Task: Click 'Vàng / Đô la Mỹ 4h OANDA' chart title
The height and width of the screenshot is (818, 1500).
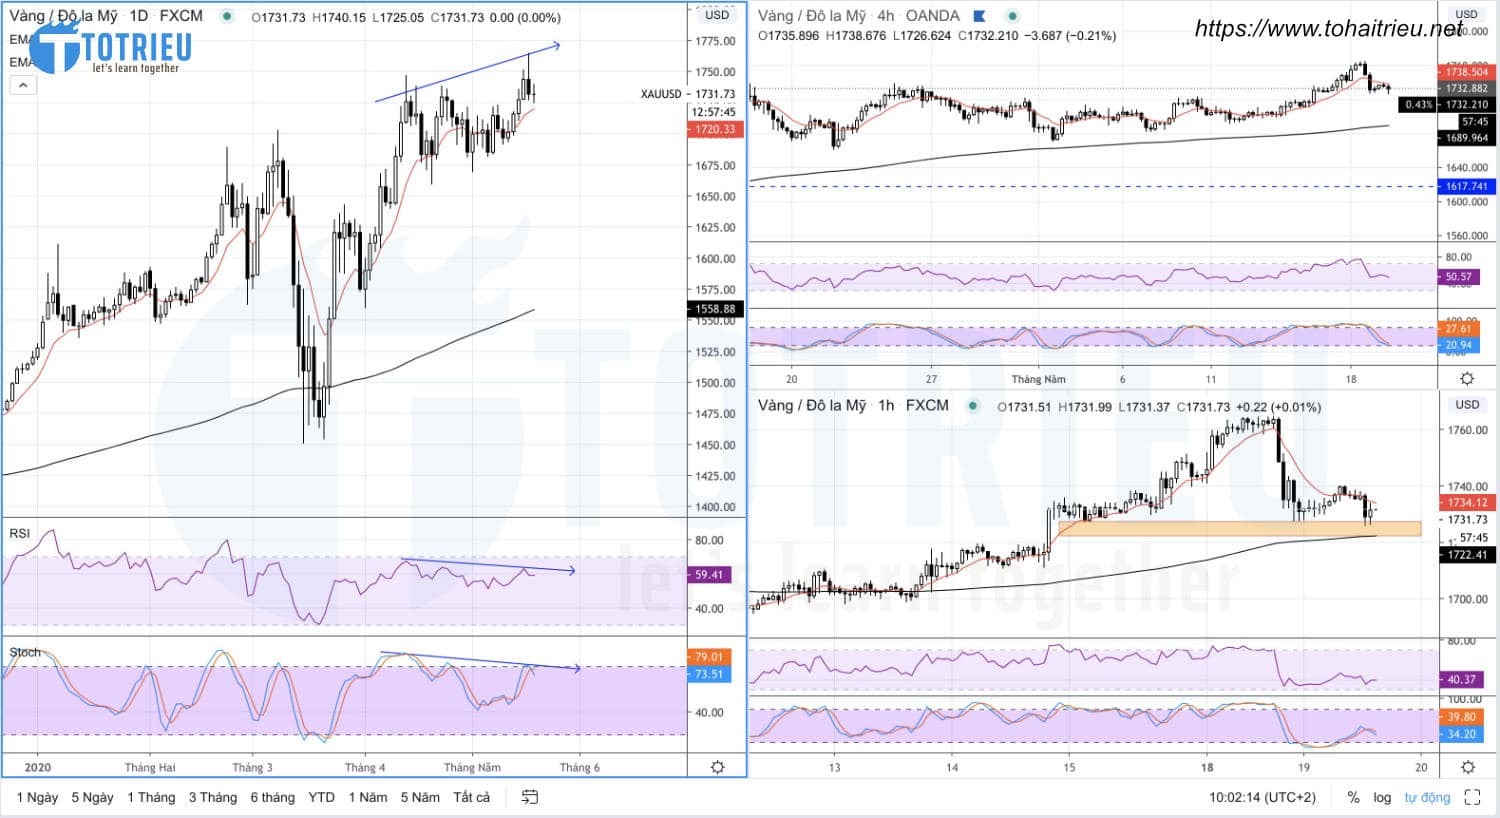Action: 858,16
